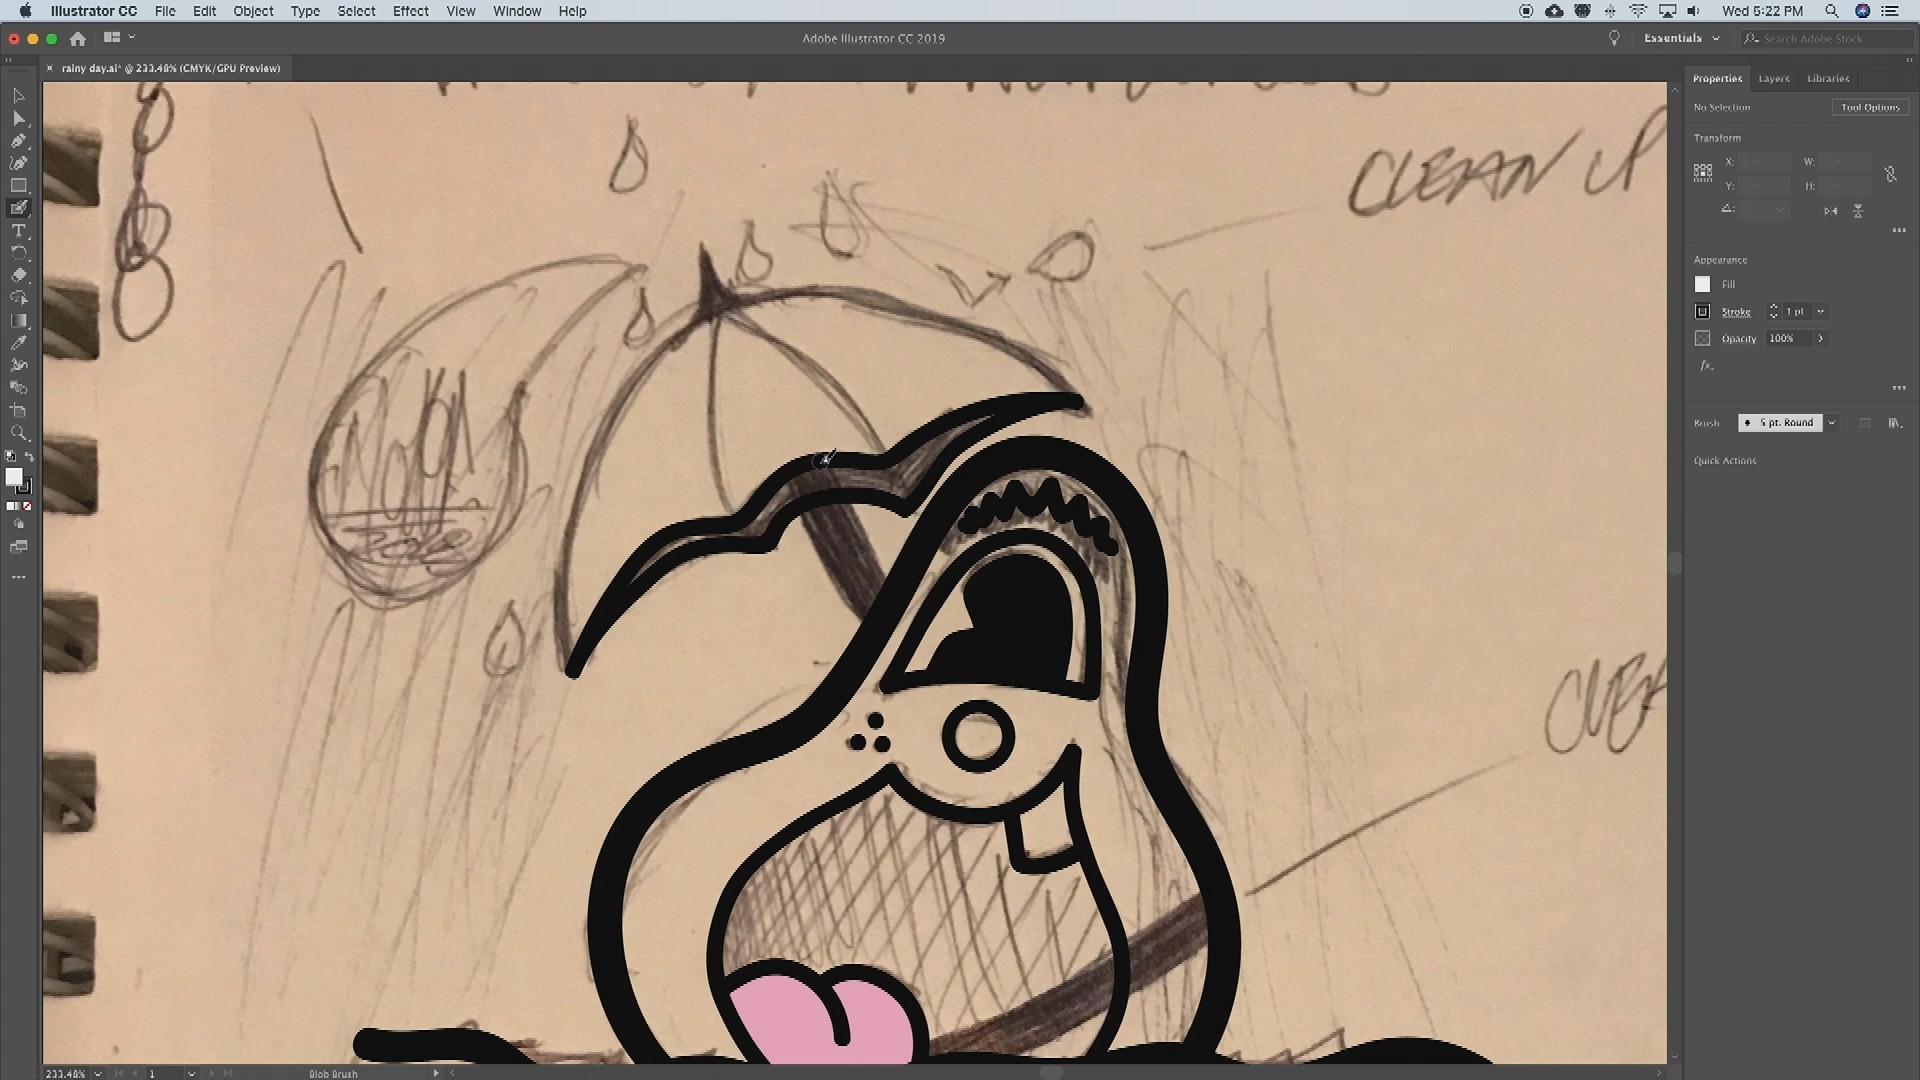Open the Stroke panel link
The height and width of the screenshot is (1080, 1920).
click(1736, 312)
